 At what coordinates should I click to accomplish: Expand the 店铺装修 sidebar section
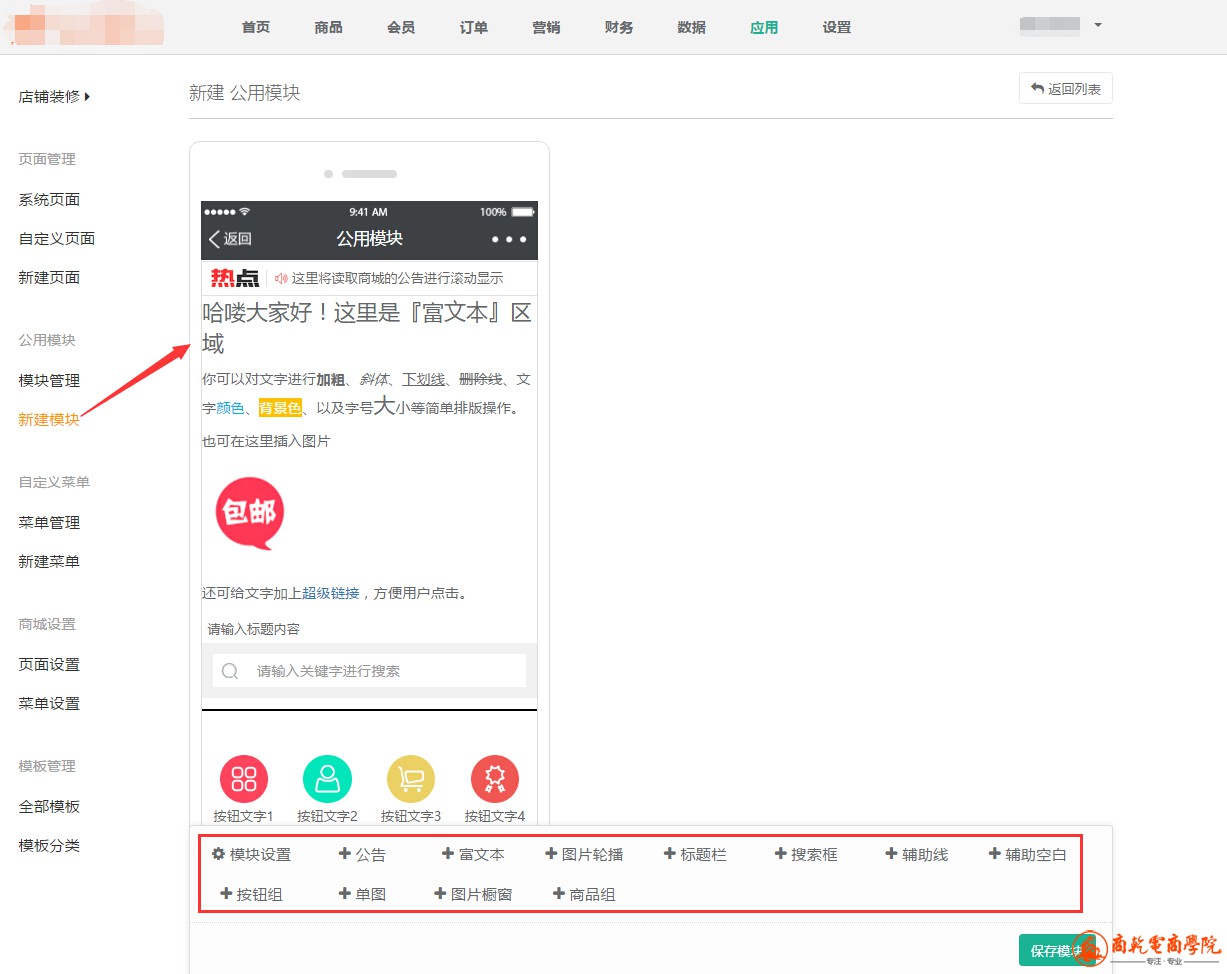[54, 97]
